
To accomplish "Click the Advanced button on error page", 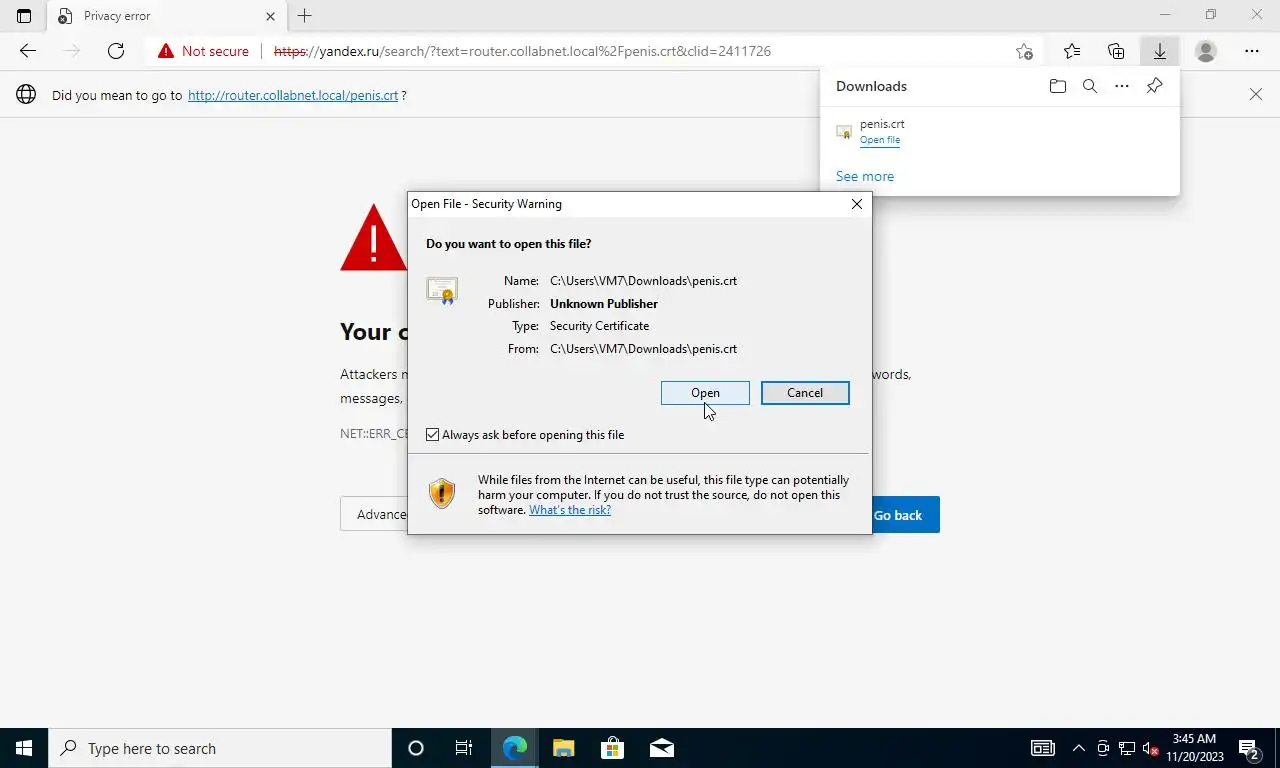I will coord(375,515).
